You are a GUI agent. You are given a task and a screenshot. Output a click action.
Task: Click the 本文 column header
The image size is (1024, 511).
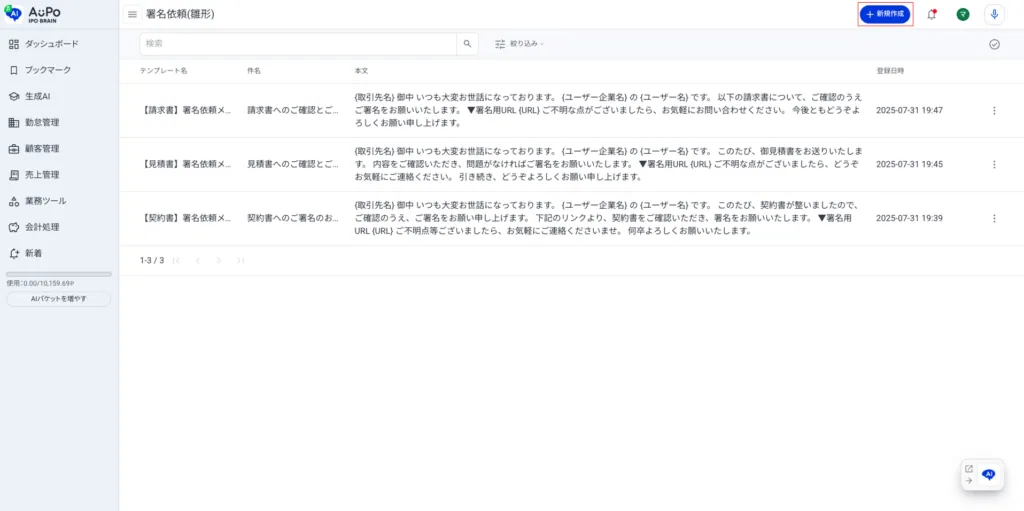click(361, 71)
